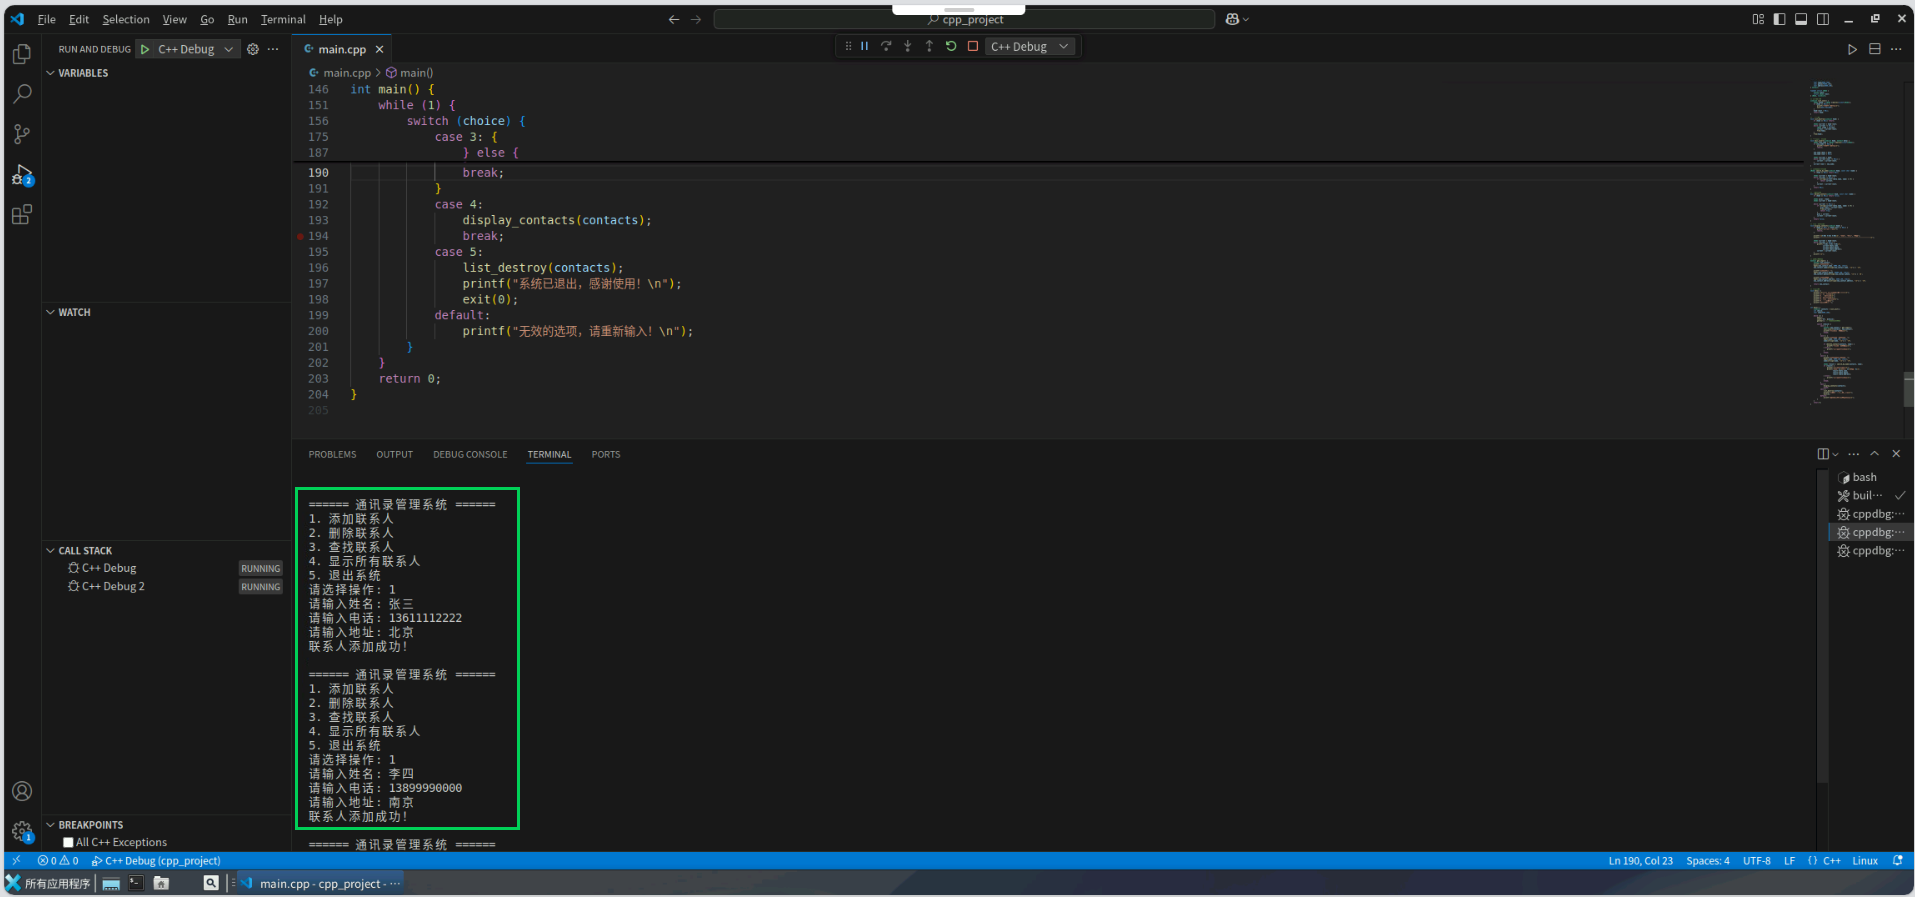Start debugging with green play icon

click(145, 49)
